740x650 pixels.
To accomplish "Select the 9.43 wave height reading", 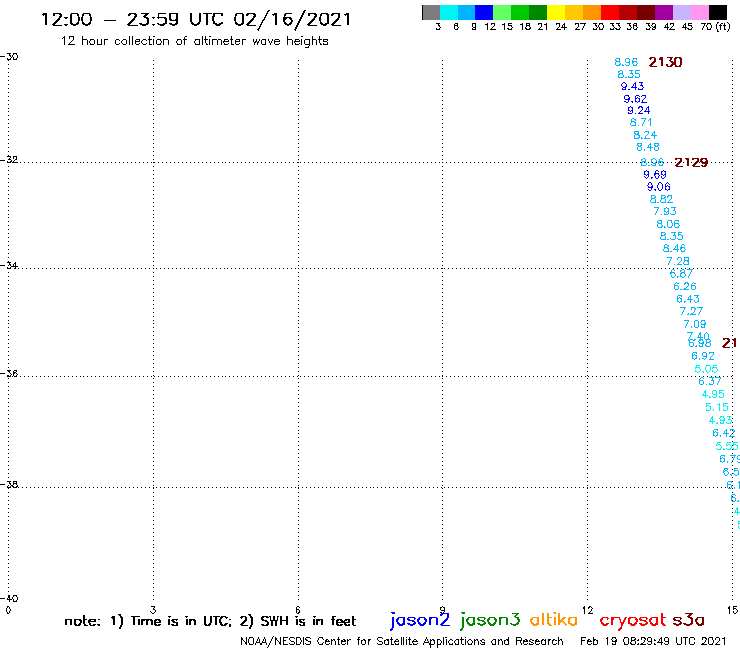I will [x=632, y=86].
